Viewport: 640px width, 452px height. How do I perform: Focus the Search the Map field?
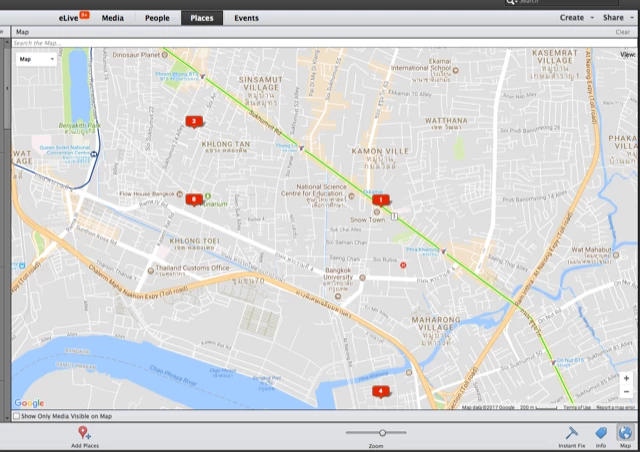pos(324,43)
